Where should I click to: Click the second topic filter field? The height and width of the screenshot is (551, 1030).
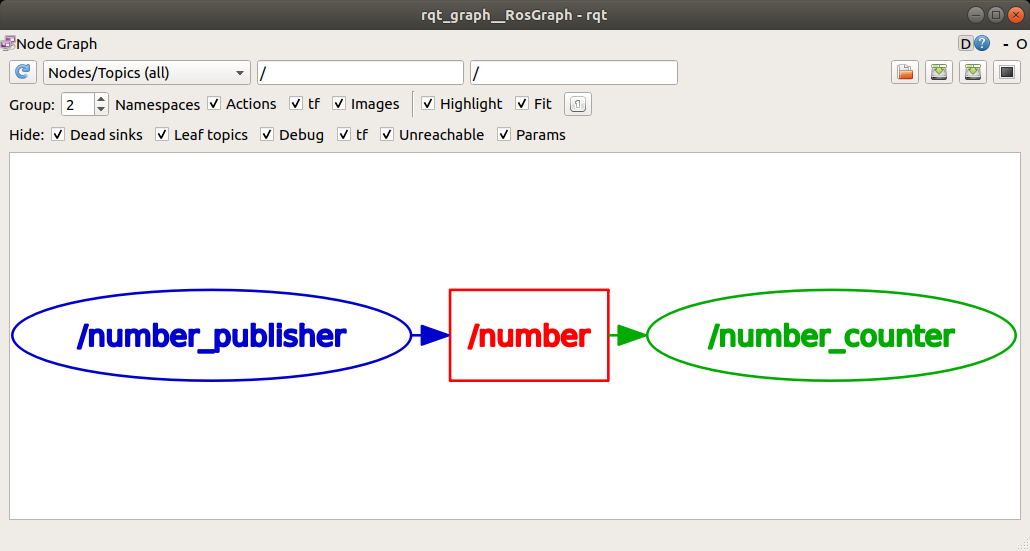[574, 72]
